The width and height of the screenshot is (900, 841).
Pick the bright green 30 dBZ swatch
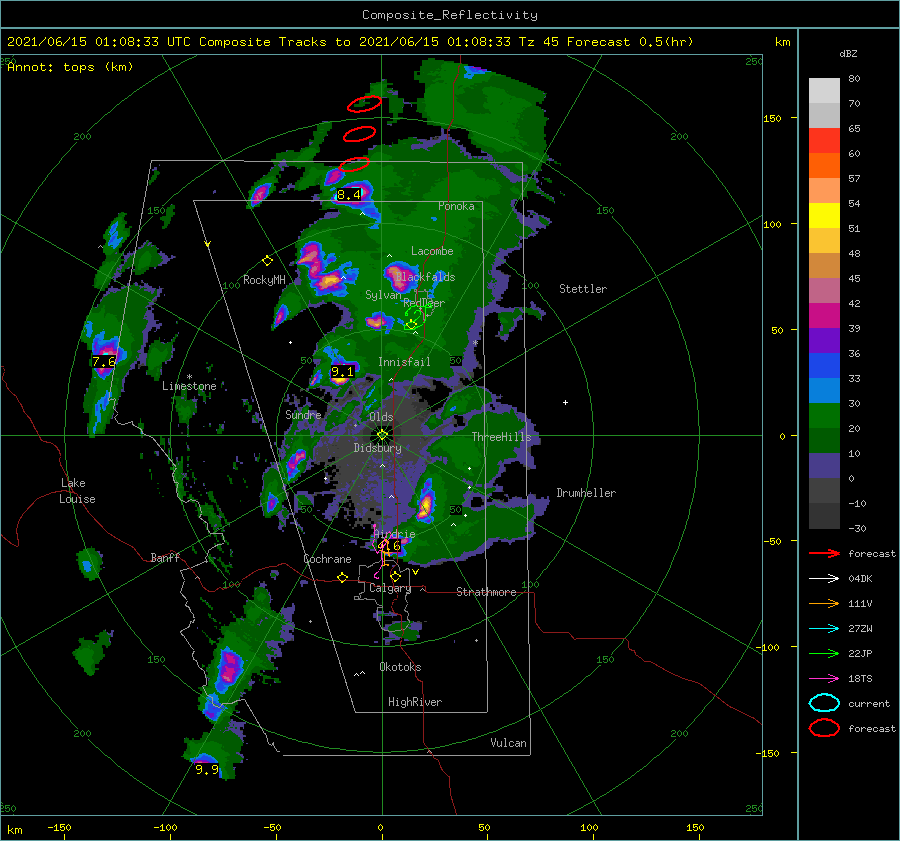coord(824,416)
